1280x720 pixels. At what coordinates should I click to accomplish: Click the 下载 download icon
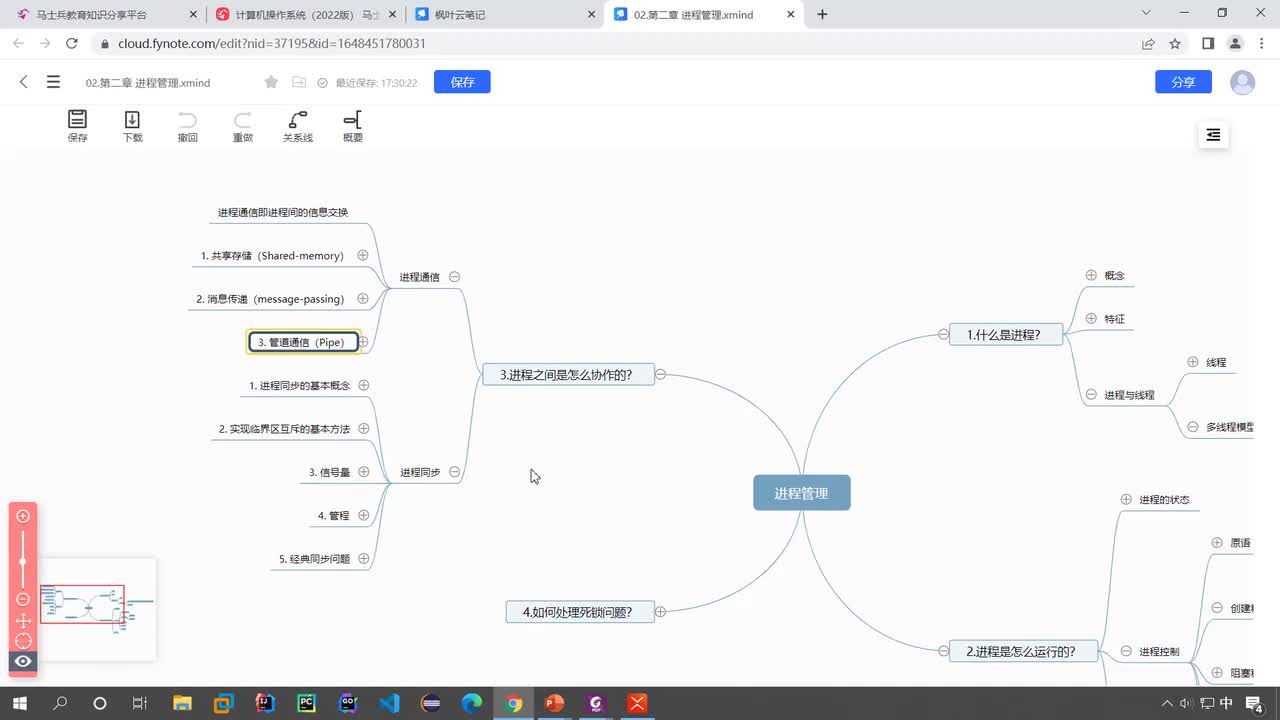coord(132,126)
